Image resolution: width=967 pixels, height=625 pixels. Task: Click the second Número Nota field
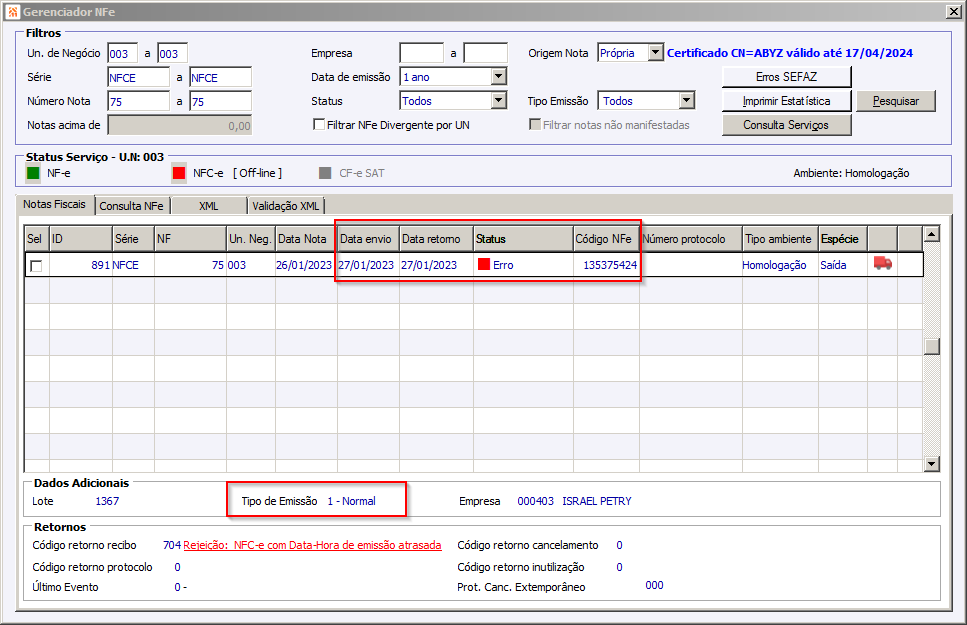click(x=220, y=101)
